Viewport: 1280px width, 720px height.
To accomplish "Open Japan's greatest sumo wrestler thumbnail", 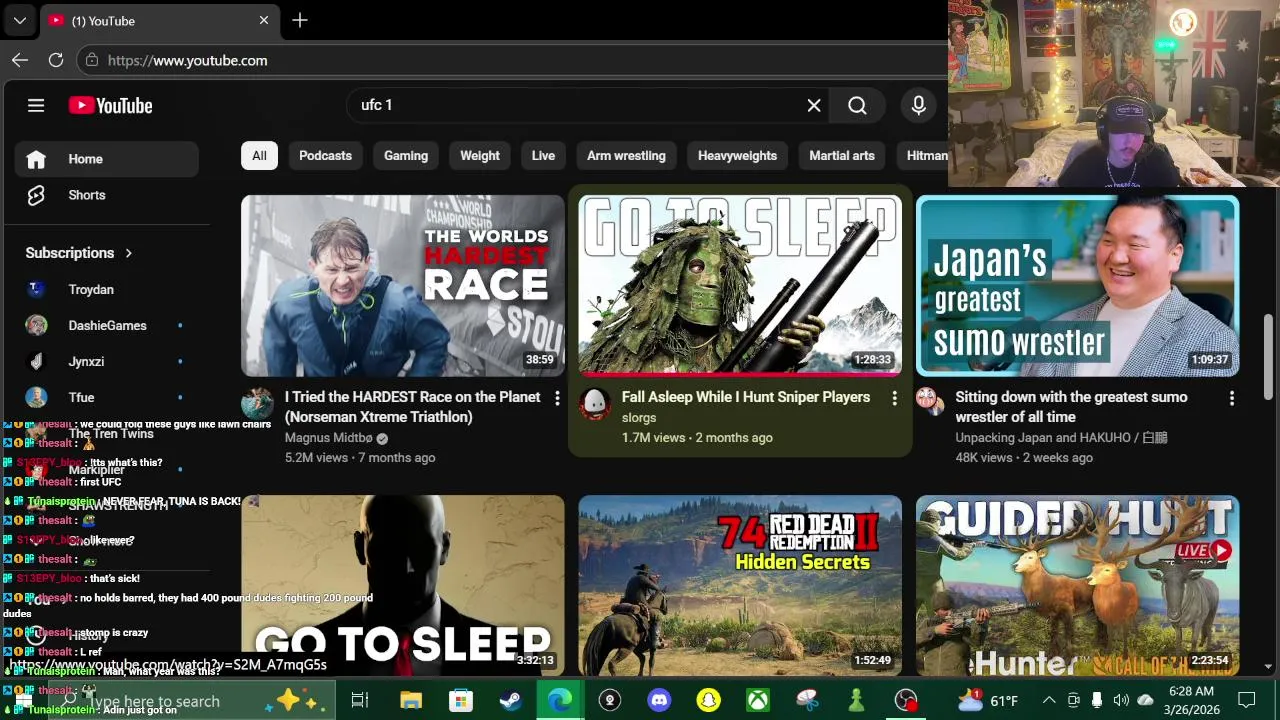I will click(x=1077, y=286).
